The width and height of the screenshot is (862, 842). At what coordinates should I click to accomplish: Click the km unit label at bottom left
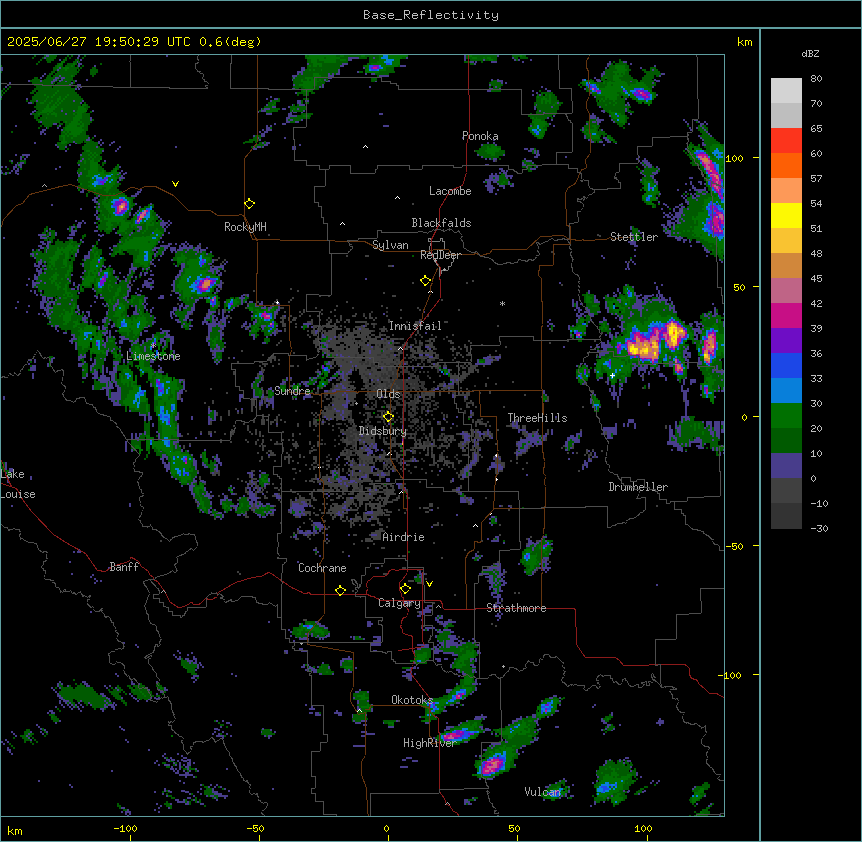(15, 831)
